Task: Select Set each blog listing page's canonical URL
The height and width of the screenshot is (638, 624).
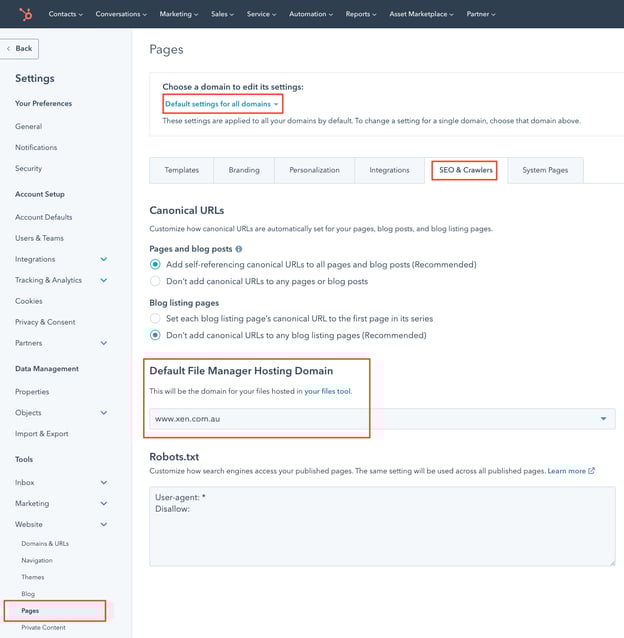Action: click(x=155, y=319)
